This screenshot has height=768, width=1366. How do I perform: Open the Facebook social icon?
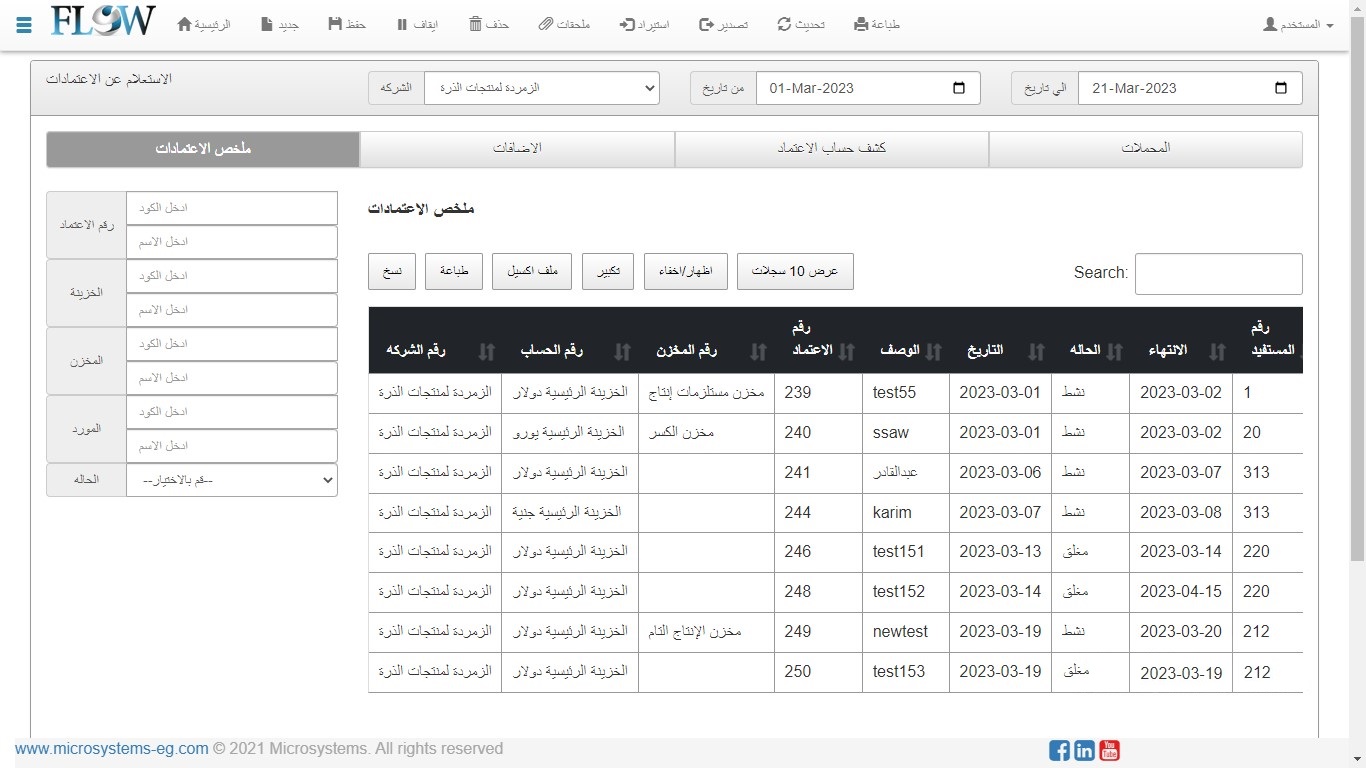click(x=1059, y=750)
